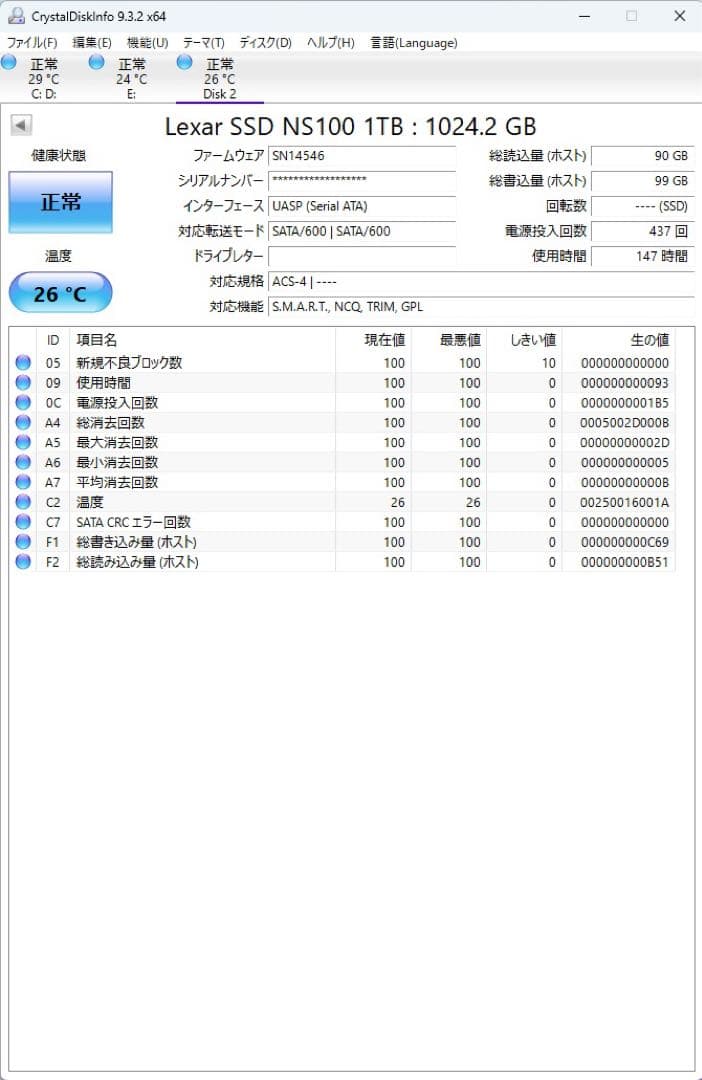Click status orb for attribute A5 row
This screenshot has width=702, height=1080.
coord(23,442)
